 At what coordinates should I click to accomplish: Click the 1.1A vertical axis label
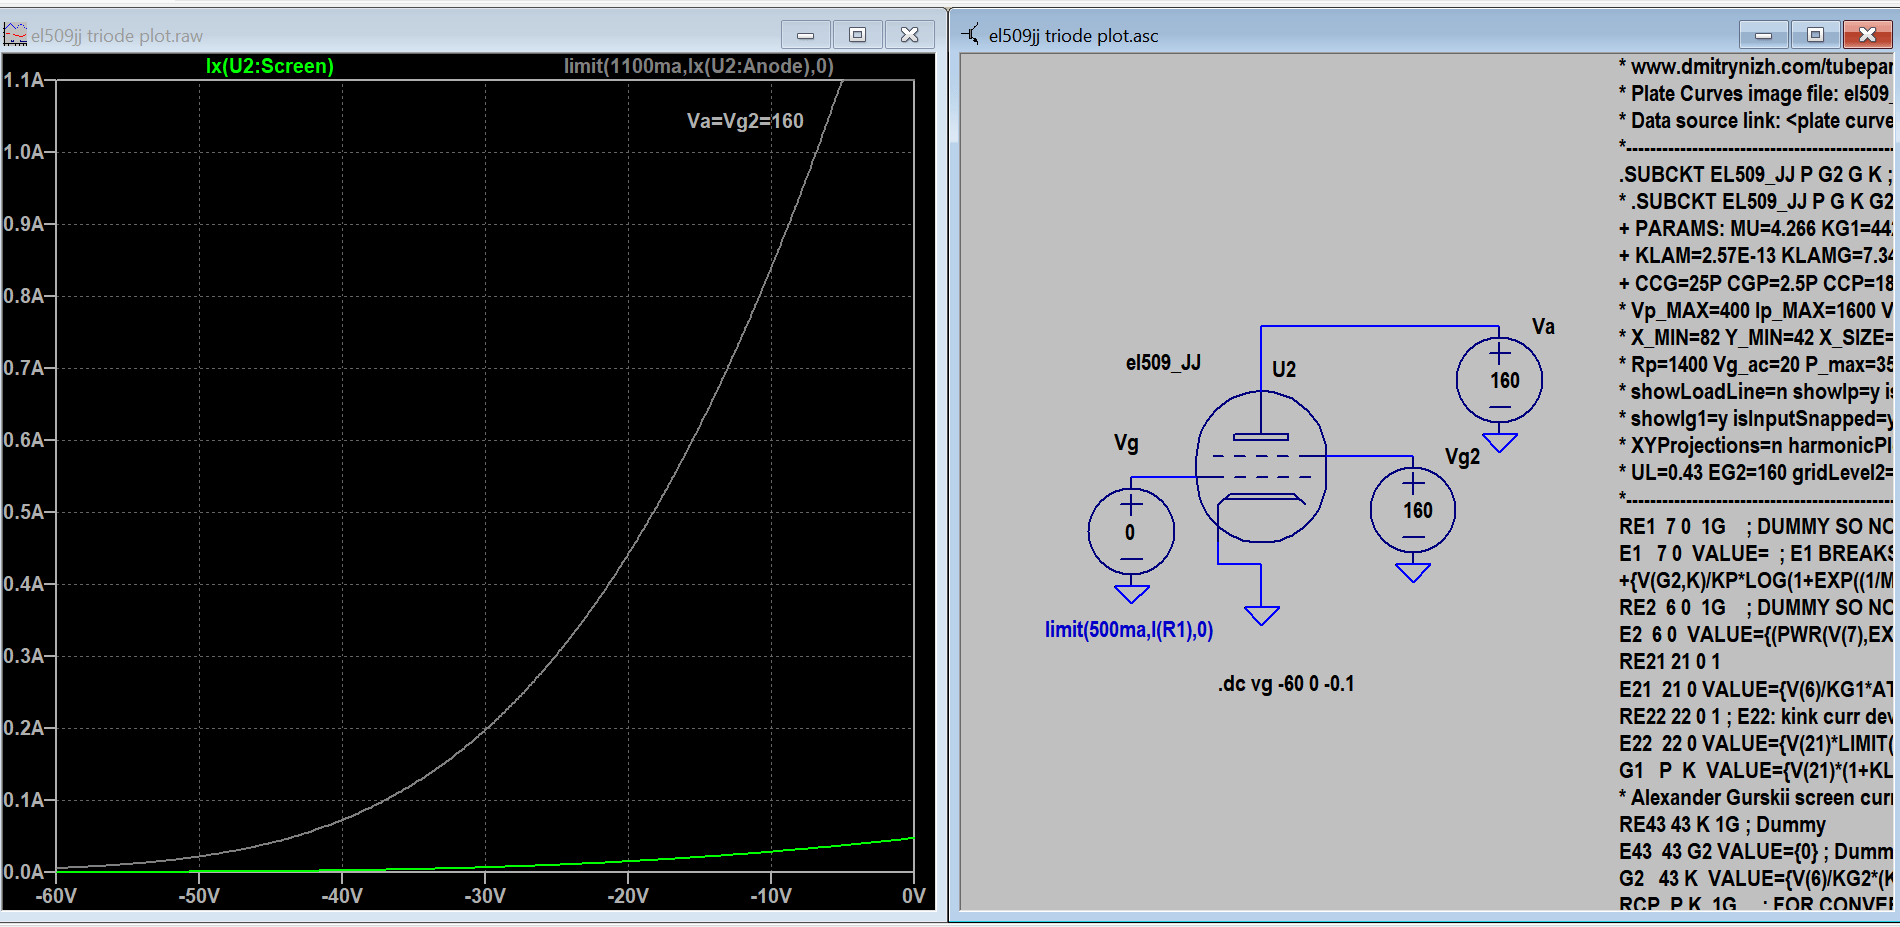[x=24, y=80]
